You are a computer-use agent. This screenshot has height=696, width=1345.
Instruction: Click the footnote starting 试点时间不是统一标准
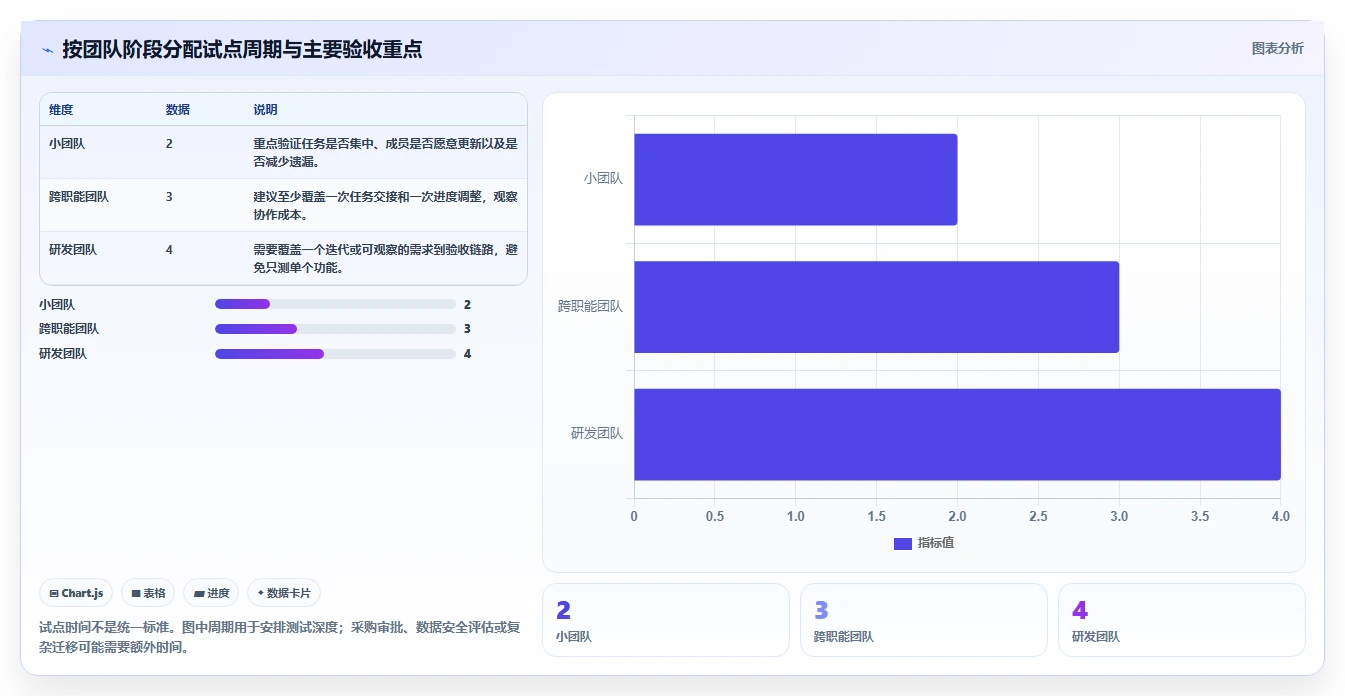tap(280, 637)
